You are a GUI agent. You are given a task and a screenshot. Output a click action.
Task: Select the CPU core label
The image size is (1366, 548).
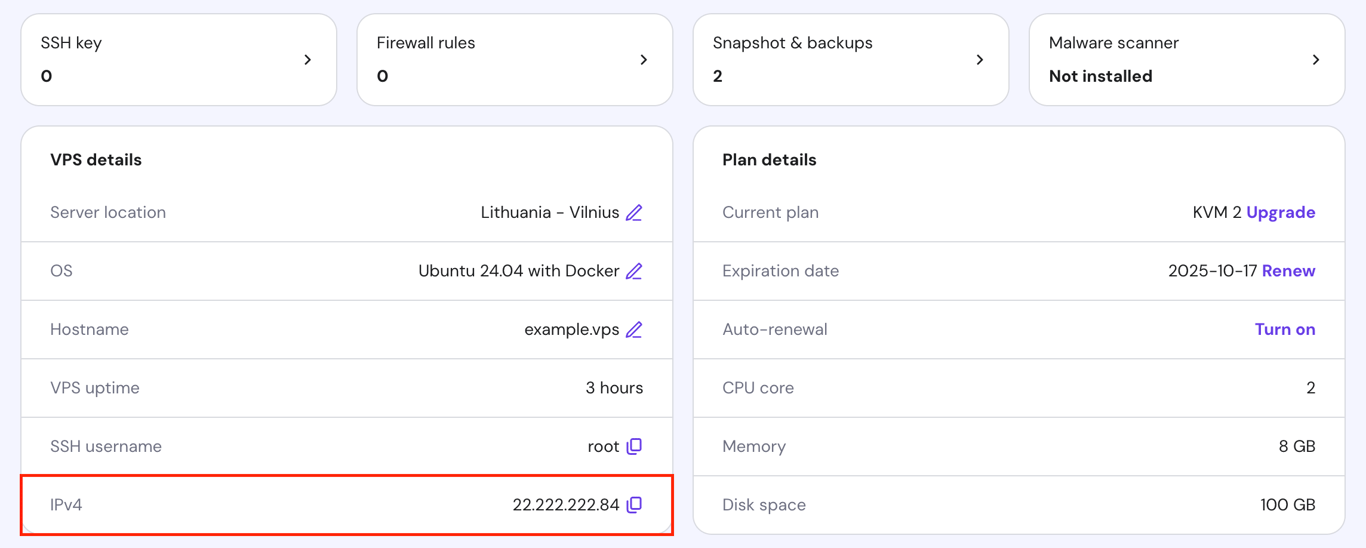click(x=758, y=388)
